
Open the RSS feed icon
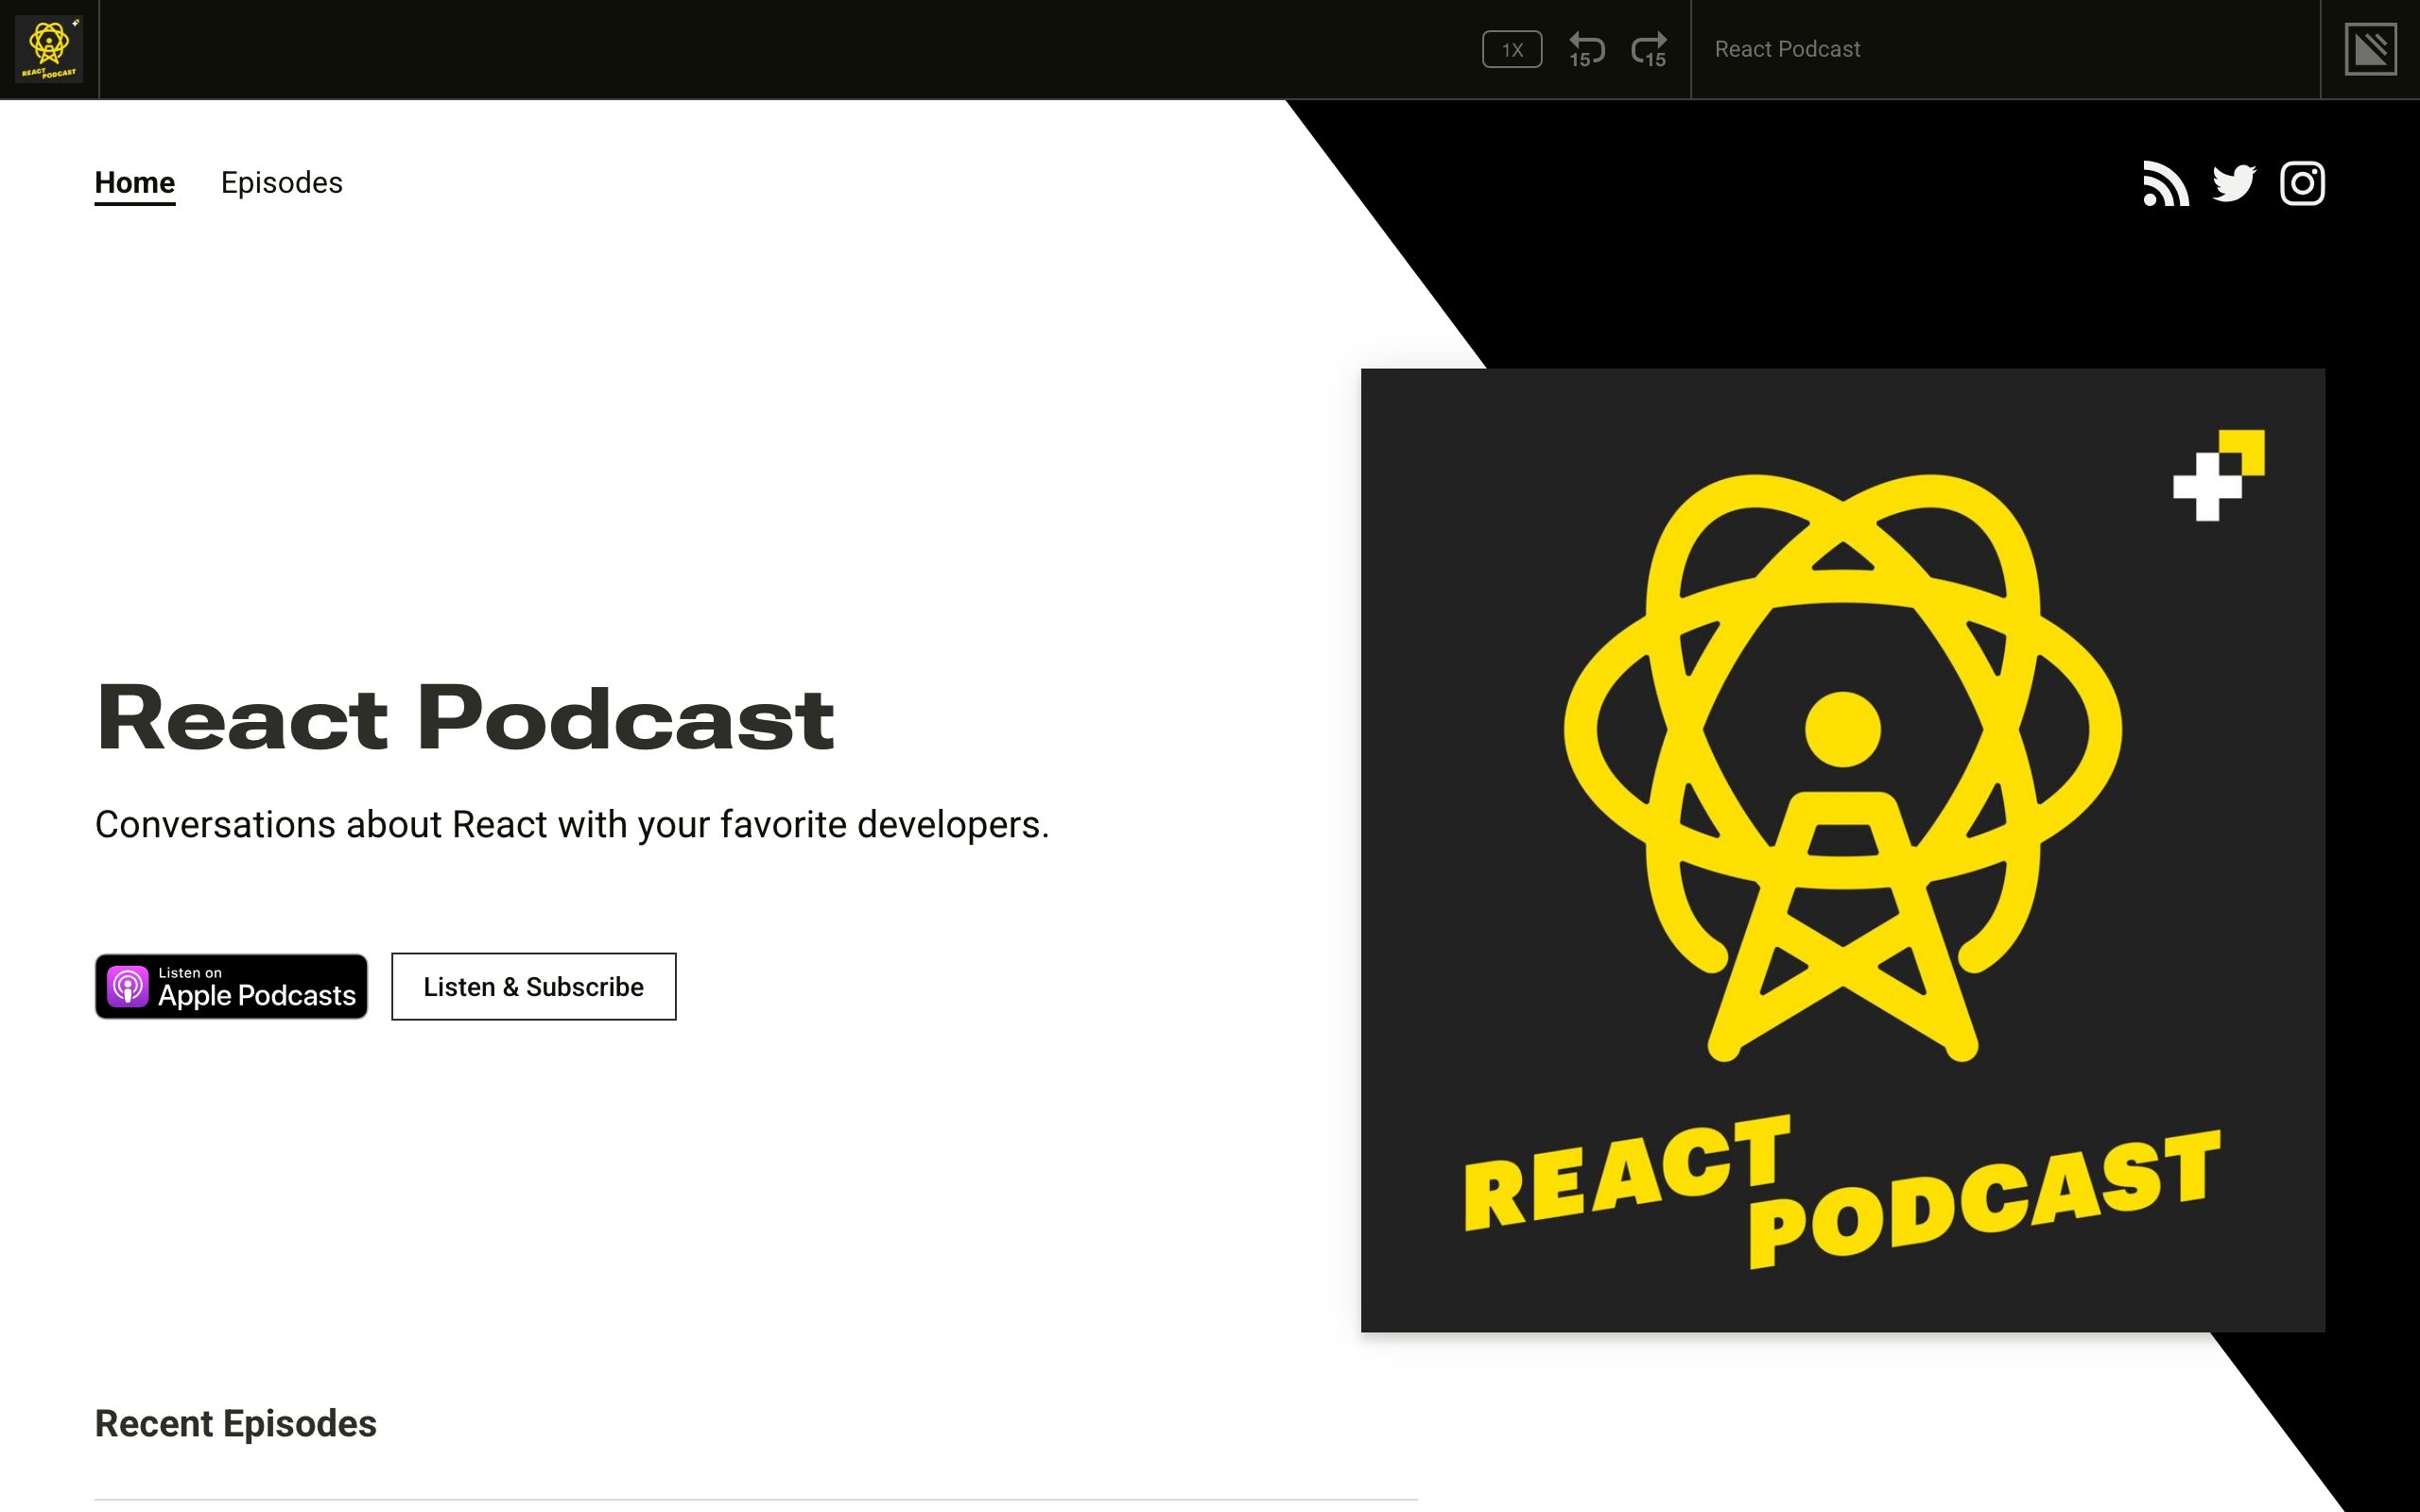pyautogui.click(x=2166, y=184)
